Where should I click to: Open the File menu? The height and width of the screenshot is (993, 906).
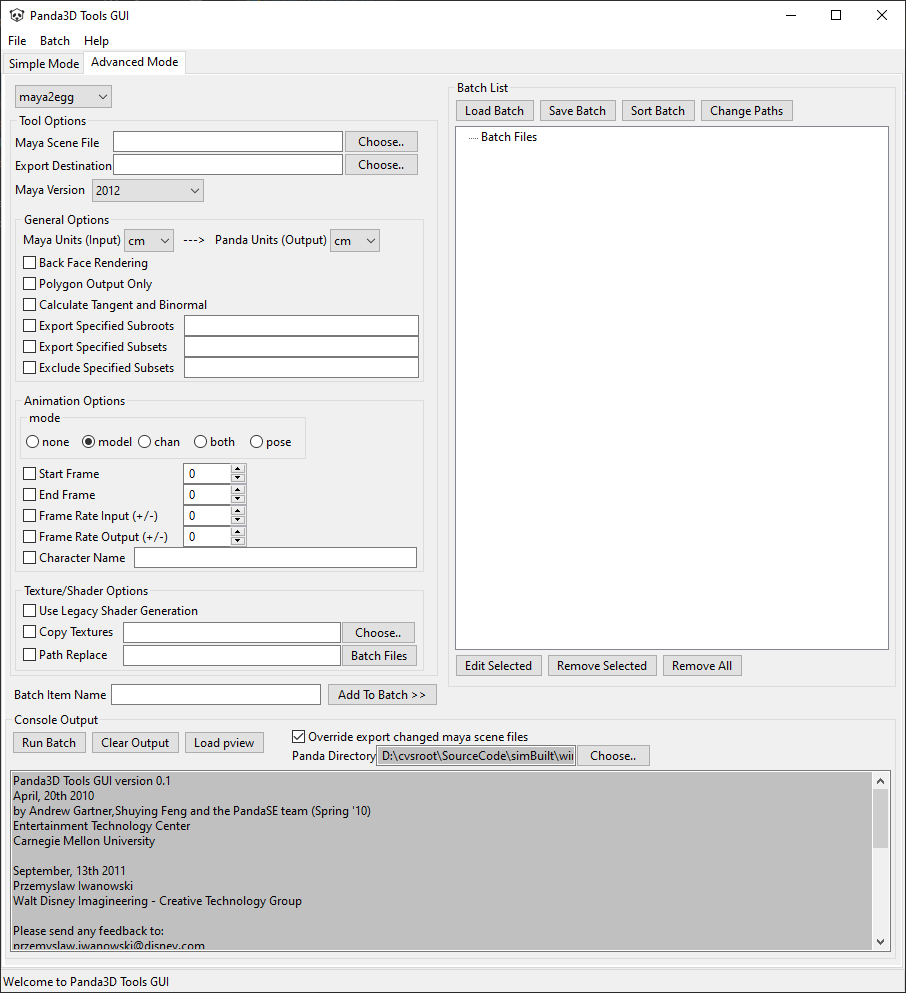tap(17, 41)
